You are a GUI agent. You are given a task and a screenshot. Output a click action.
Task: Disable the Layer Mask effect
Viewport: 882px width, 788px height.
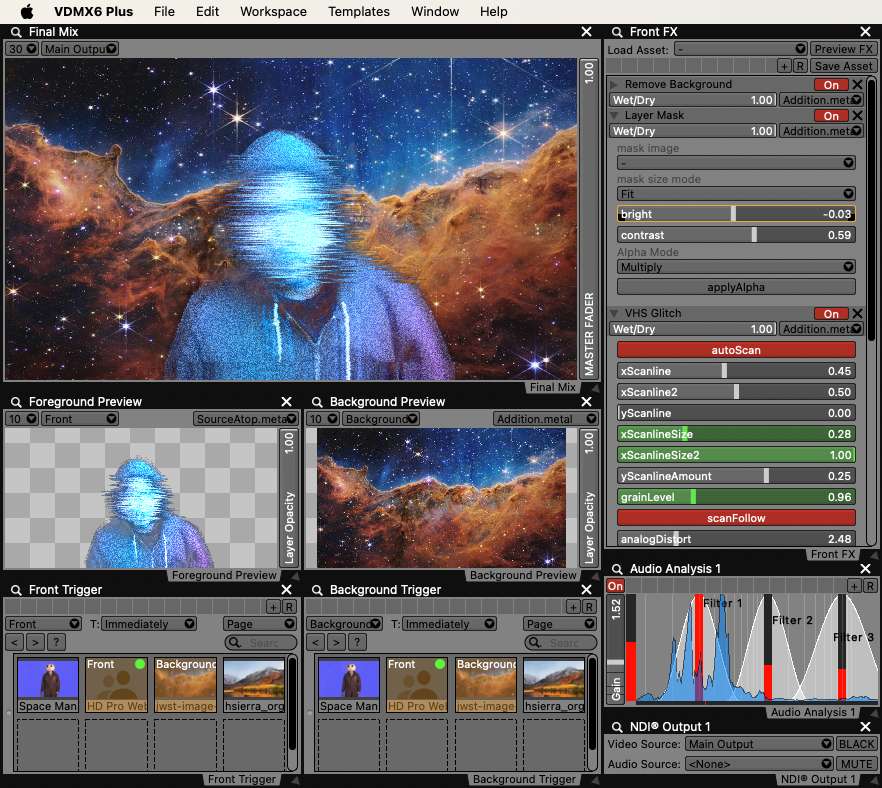click(x=830, y=116)
